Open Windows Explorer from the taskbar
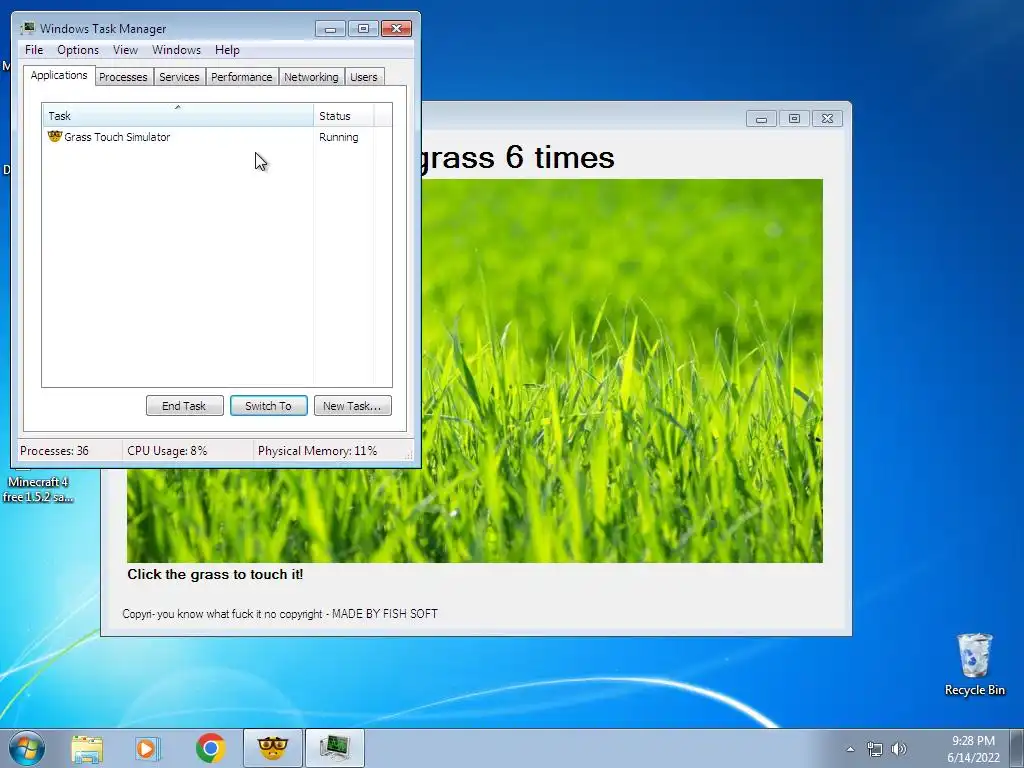The image size is (1024, 768). click(87, 748)
